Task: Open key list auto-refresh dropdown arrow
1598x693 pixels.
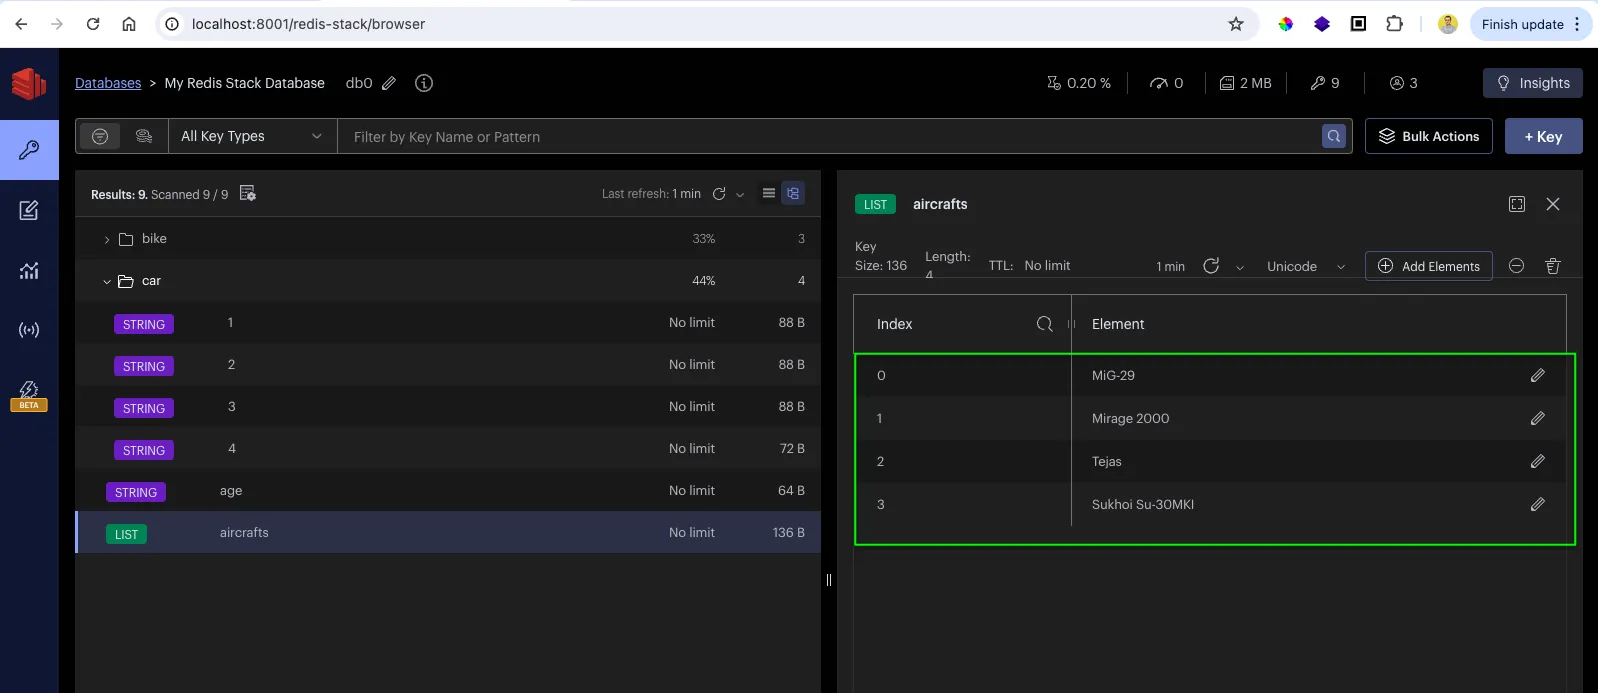Action: [x=740, y=195]
